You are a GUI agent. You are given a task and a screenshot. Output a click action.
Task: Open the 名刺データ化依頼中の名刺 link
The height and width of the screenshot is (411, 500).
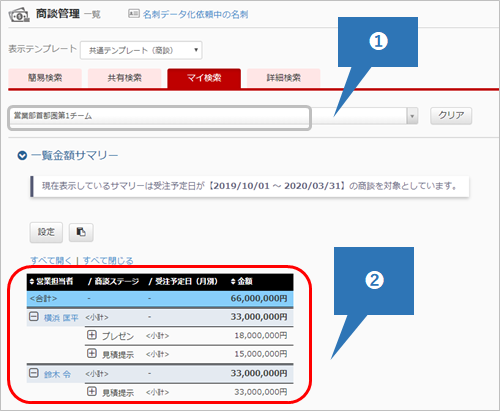(195, 14)
